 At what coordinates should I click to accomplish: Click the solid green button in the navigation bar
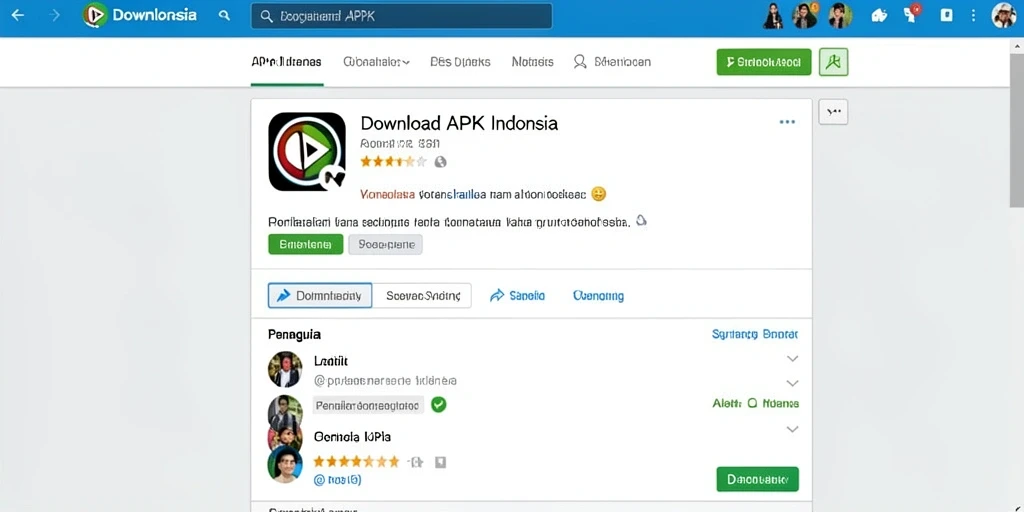(763, 62)
